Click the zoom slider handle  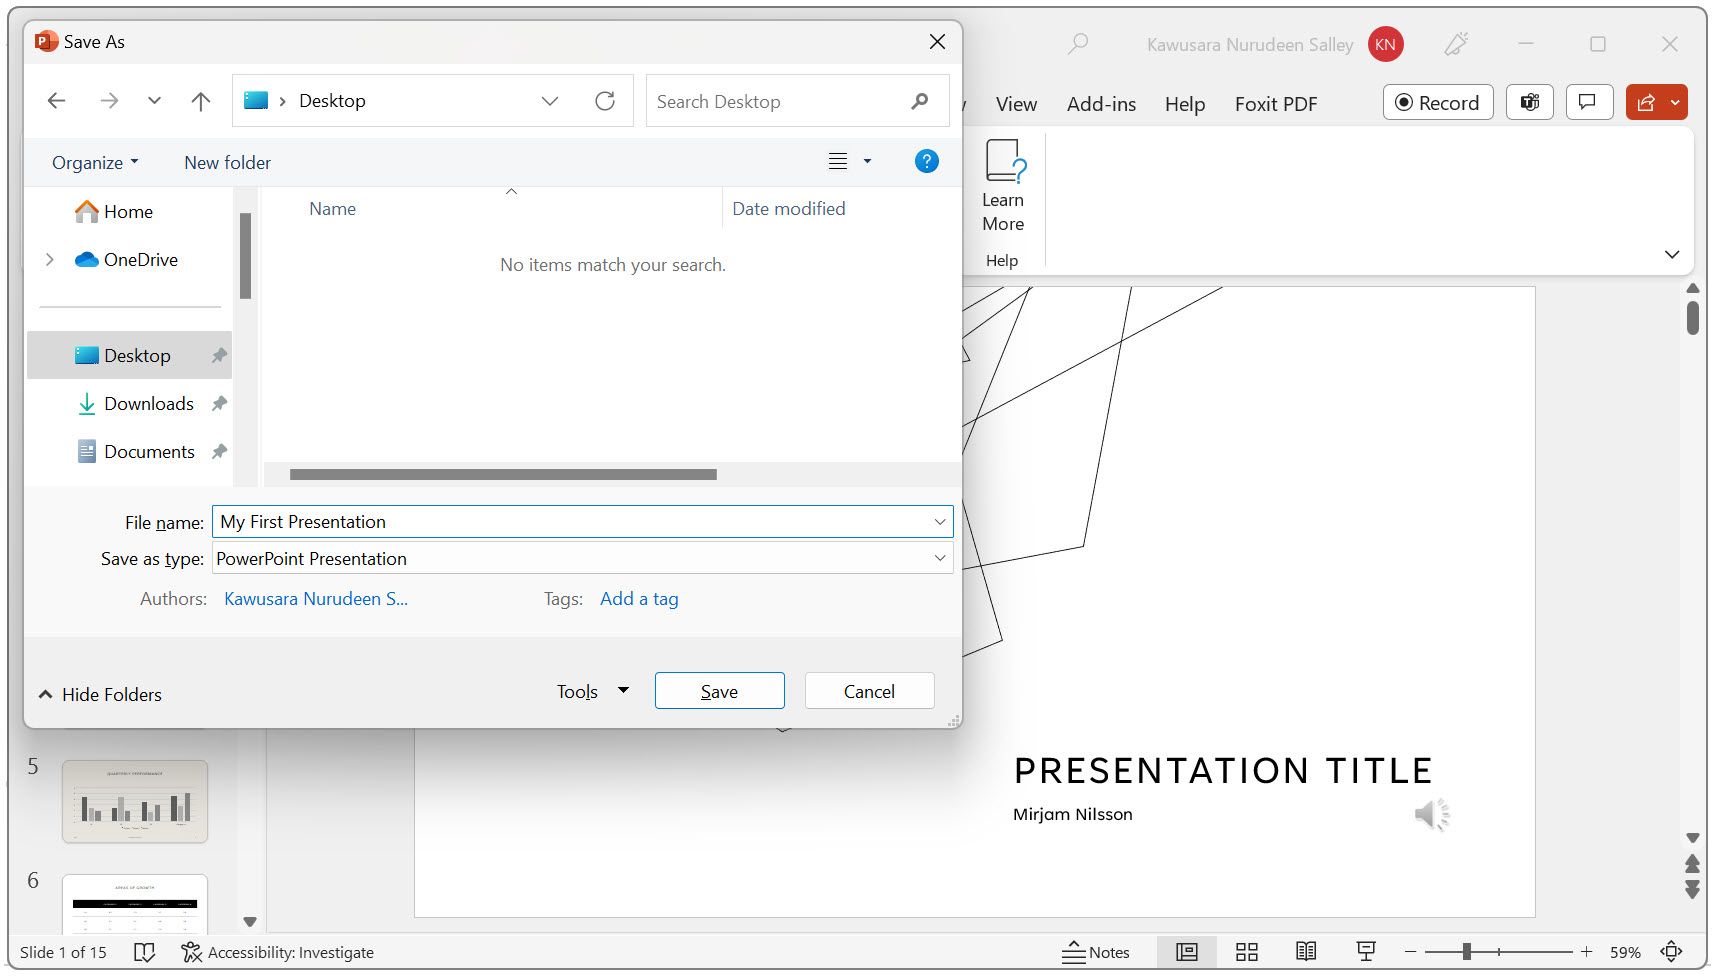tap(1467, 951)
